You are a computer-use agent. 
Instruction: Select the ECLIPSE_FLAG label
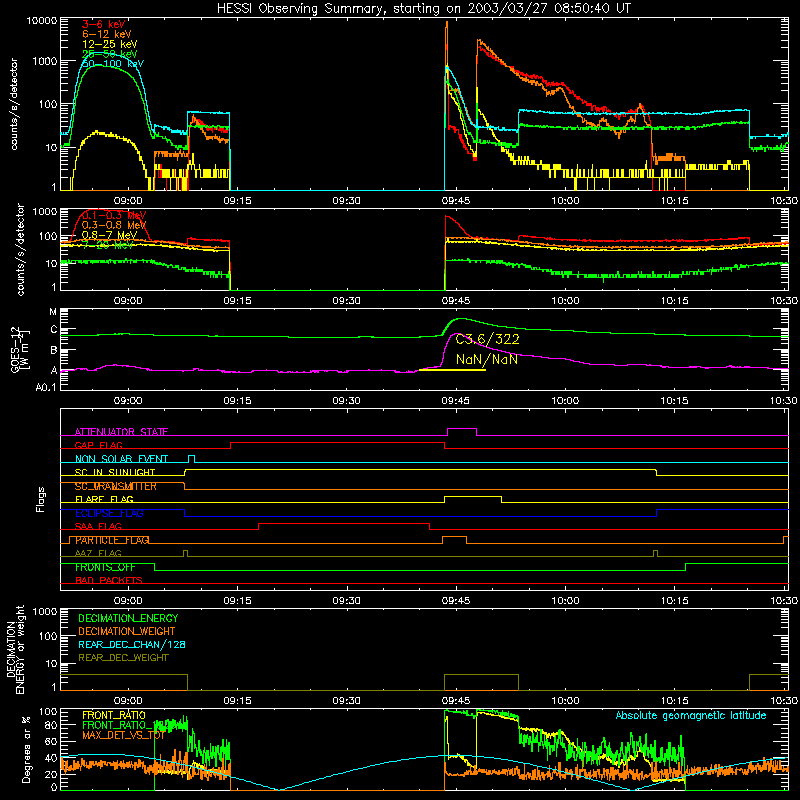tap(109, 513)
